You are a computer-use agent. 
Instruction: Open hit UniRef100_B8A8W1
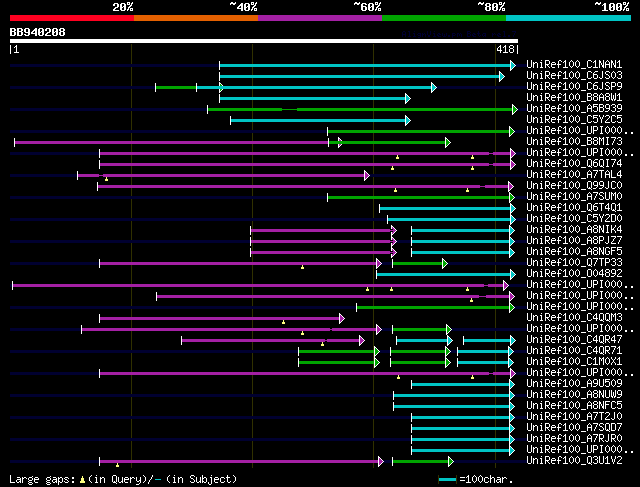[574, 98]
